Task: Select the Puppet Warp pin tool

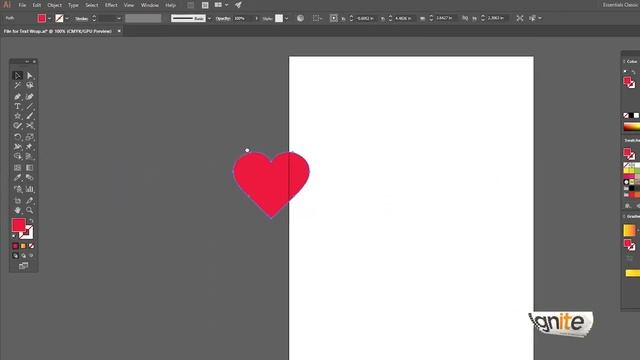Action: [x=30, y=147]
